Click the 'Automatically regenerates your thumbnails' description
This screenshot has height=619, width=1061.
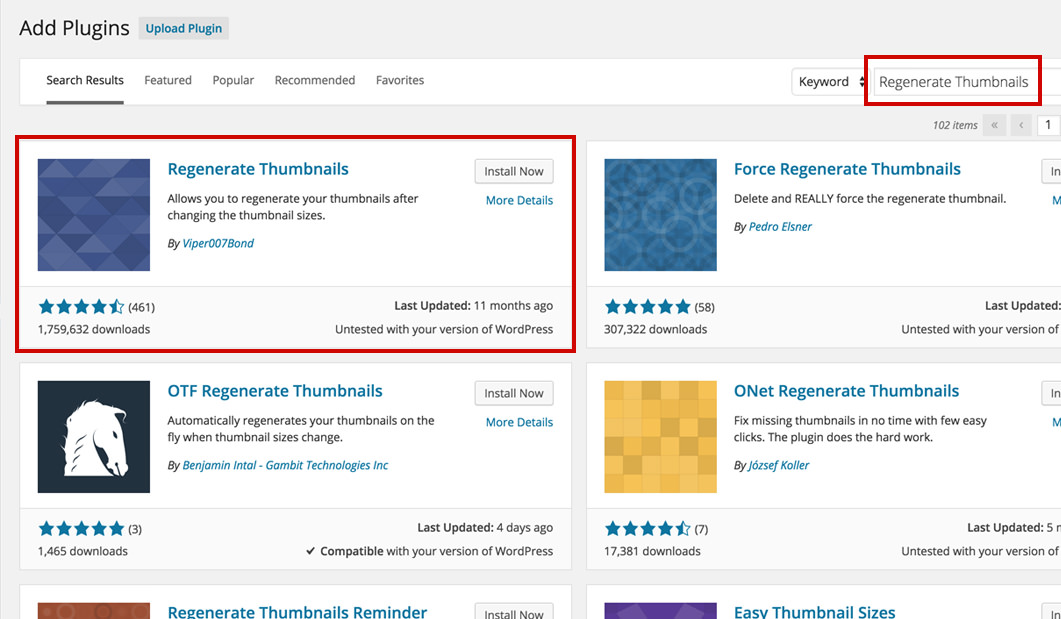[x=300, y=429]
